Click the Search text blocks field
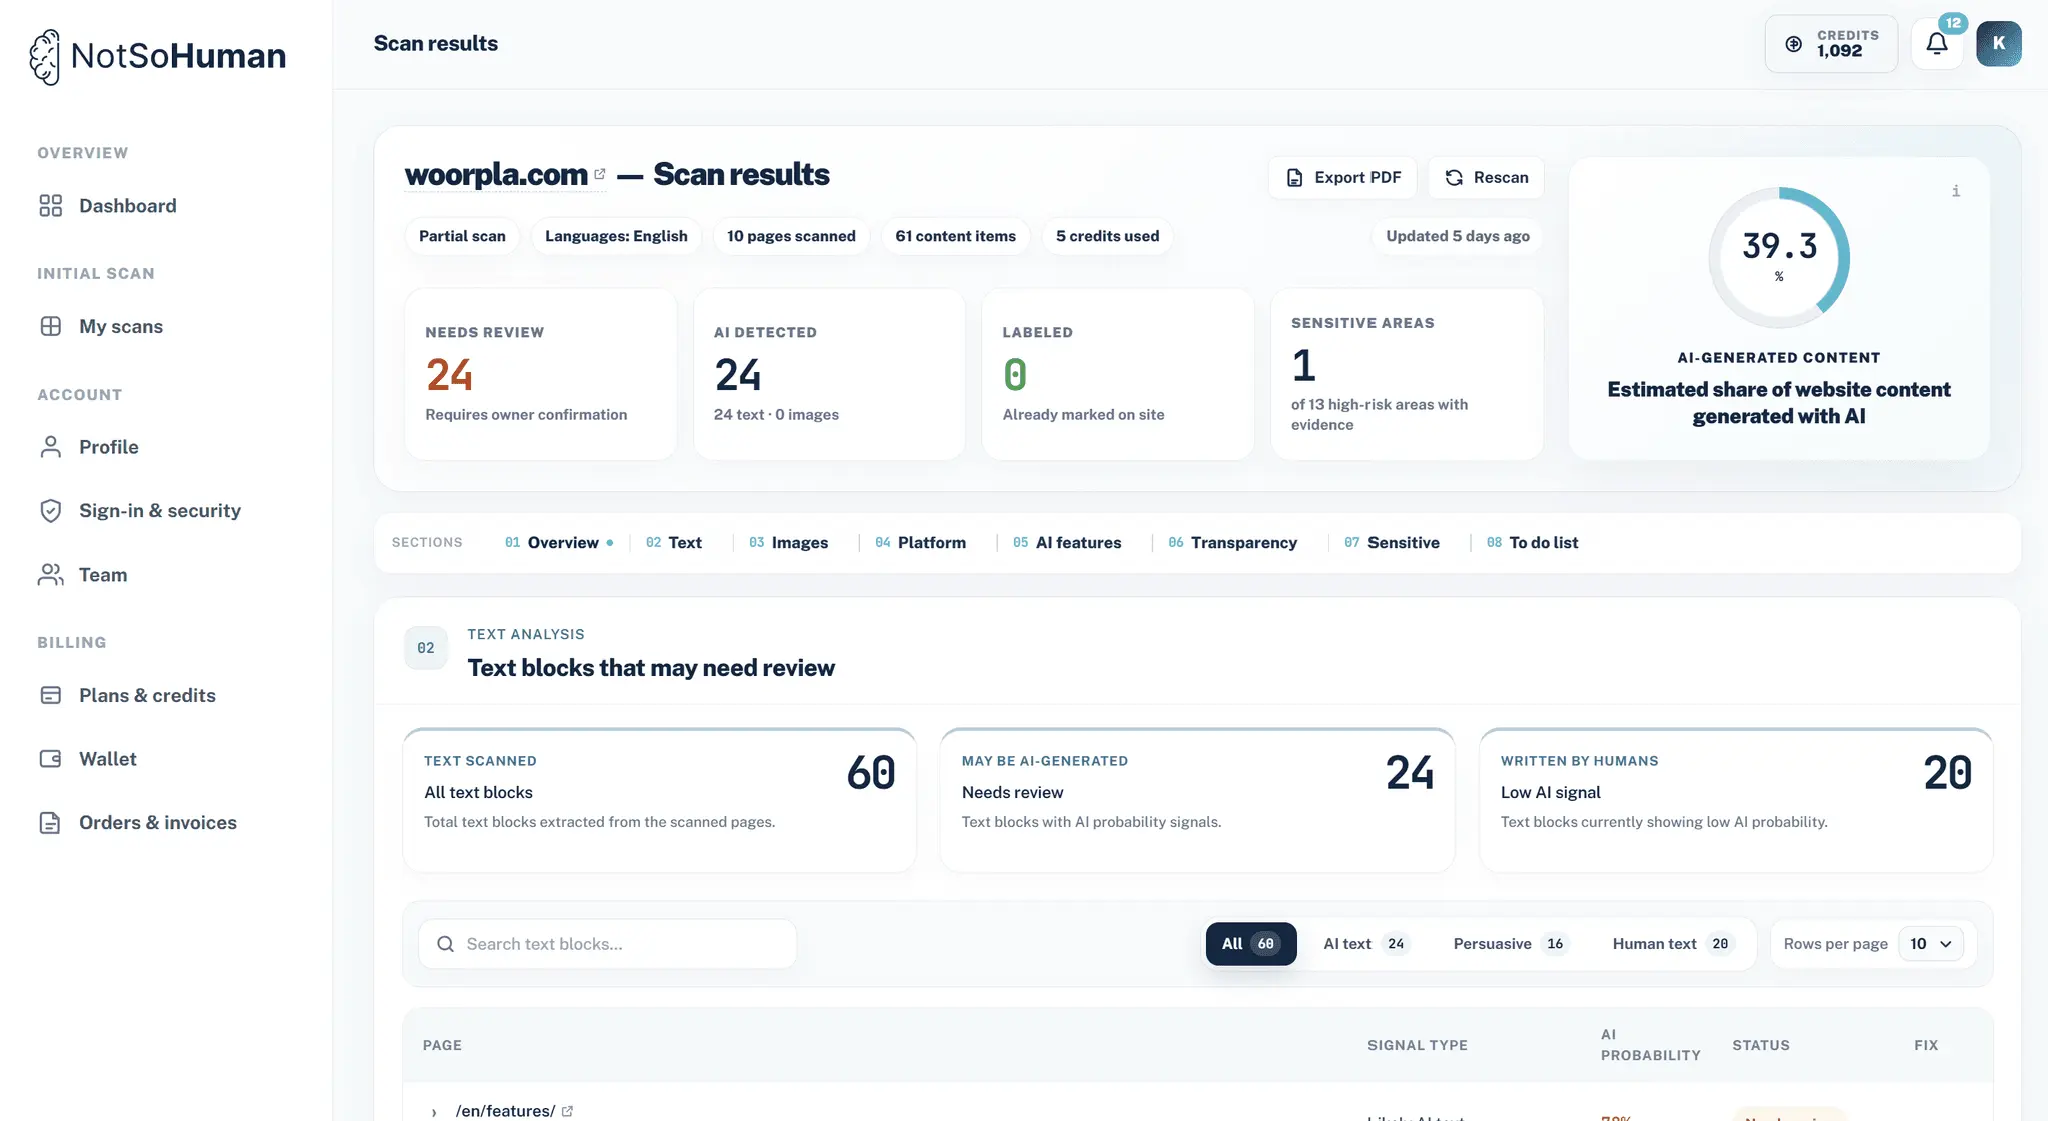Screen dimensions: 2048x1121 pyautogui.click(x=607, y=944)
